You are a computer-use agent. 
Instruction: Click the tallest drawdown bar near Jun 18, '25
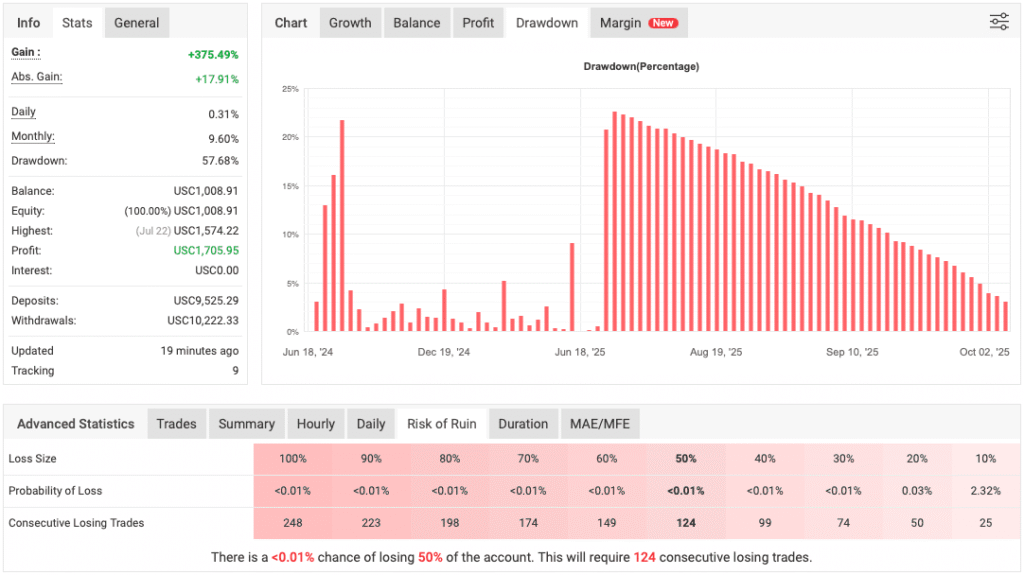pyautogui.click(x=615, y=220)
